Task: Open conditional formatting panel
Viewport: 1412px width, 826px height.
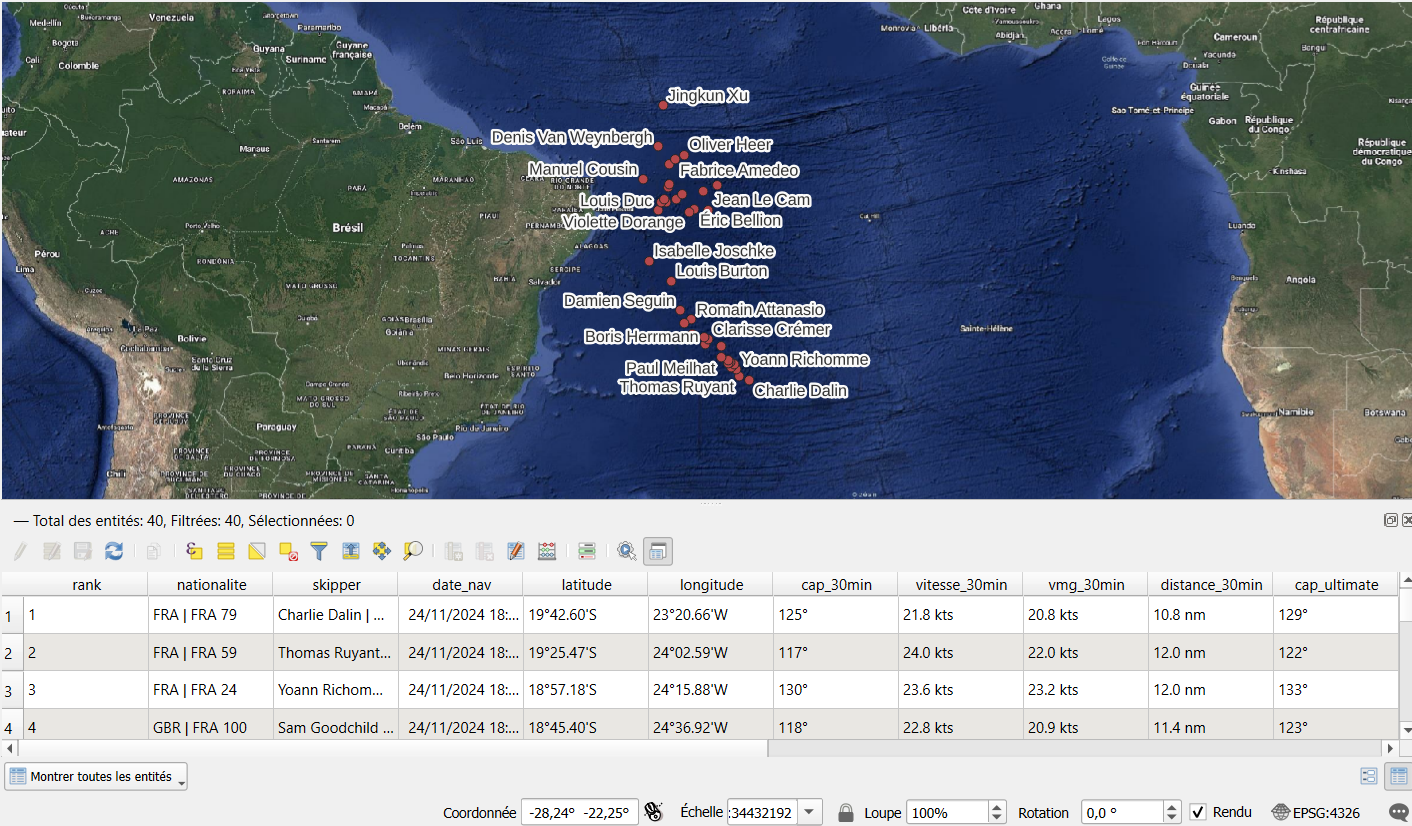Action: (587, 551)
